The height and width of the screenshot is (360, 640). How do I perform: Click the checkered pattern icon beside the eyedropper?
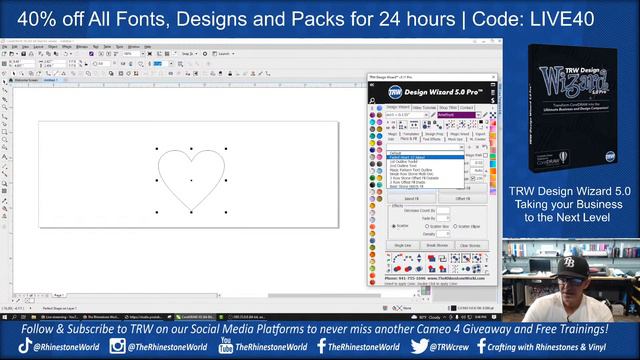coord(493,116)
